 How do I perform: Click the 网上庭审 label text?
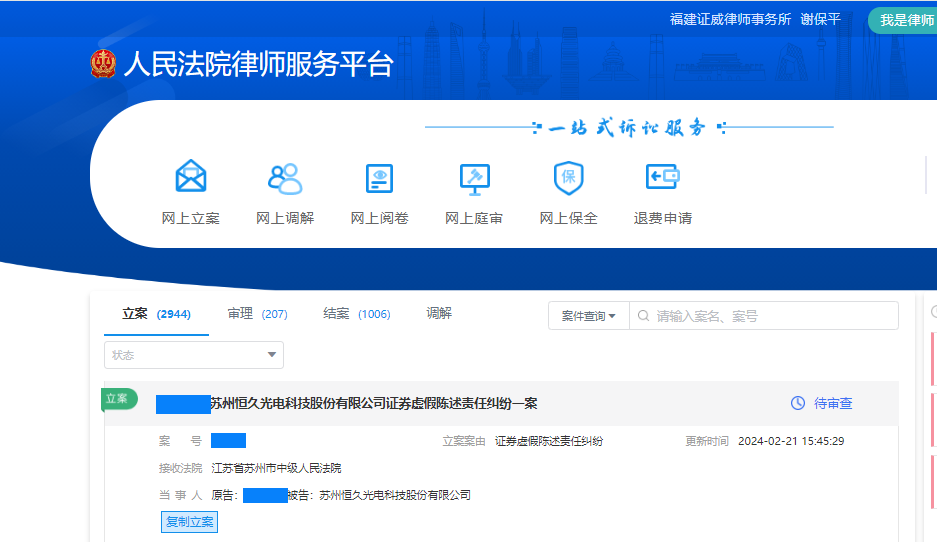(x=474, y=218)
